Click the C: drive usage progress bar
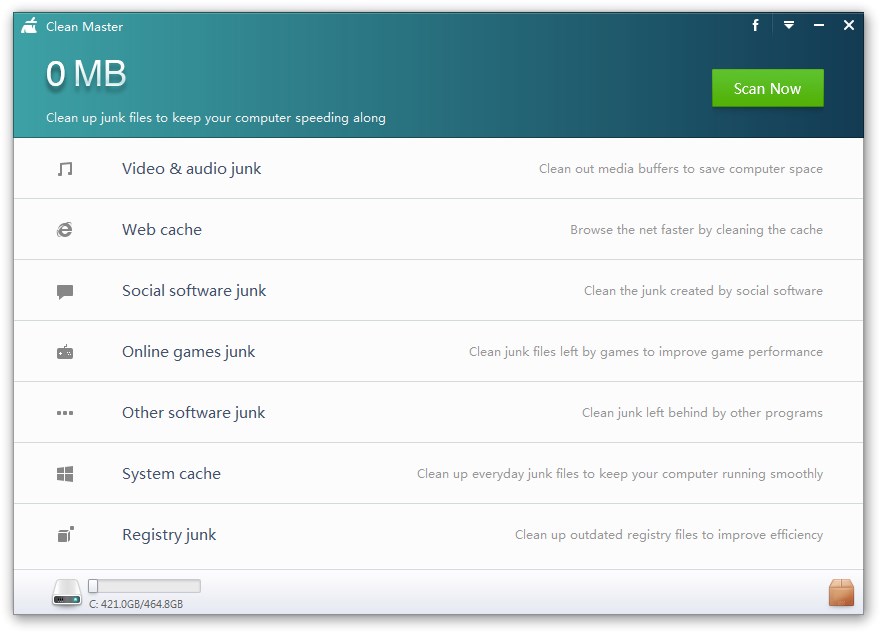881x634 pixels. coord(144,586)
